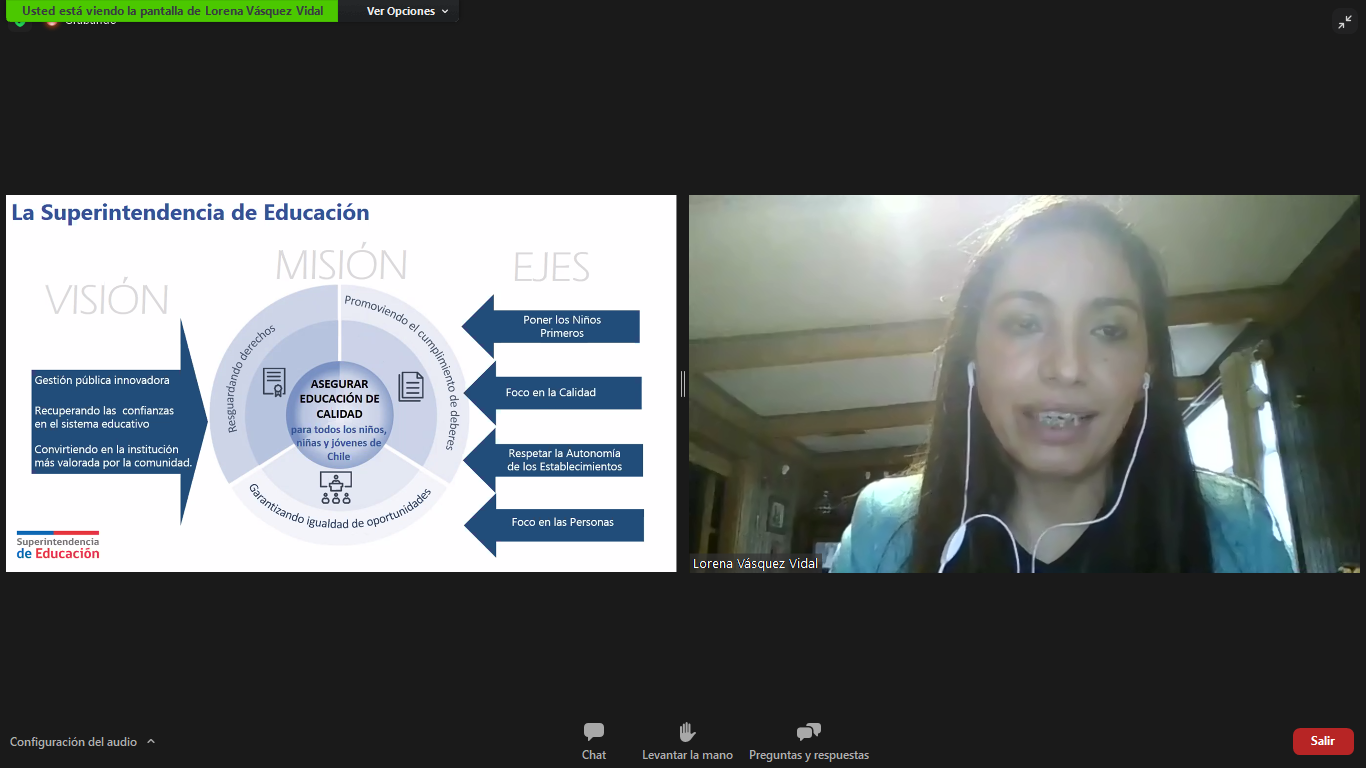Expand the audio settings chevron arrow

pos(151,742)
